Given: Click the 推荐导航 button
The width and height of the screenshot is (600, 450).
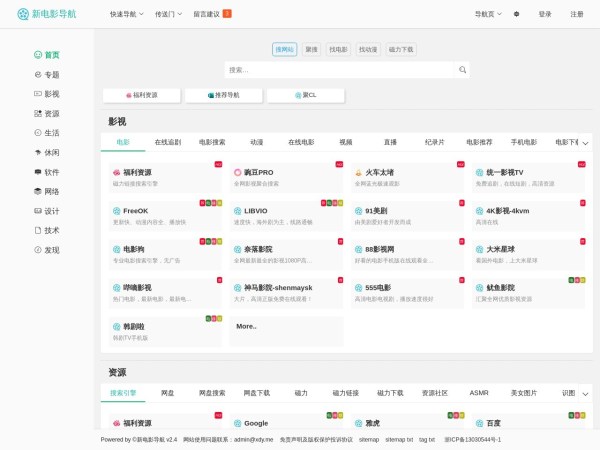Looking at the screenshot, I should coord(223,95).
